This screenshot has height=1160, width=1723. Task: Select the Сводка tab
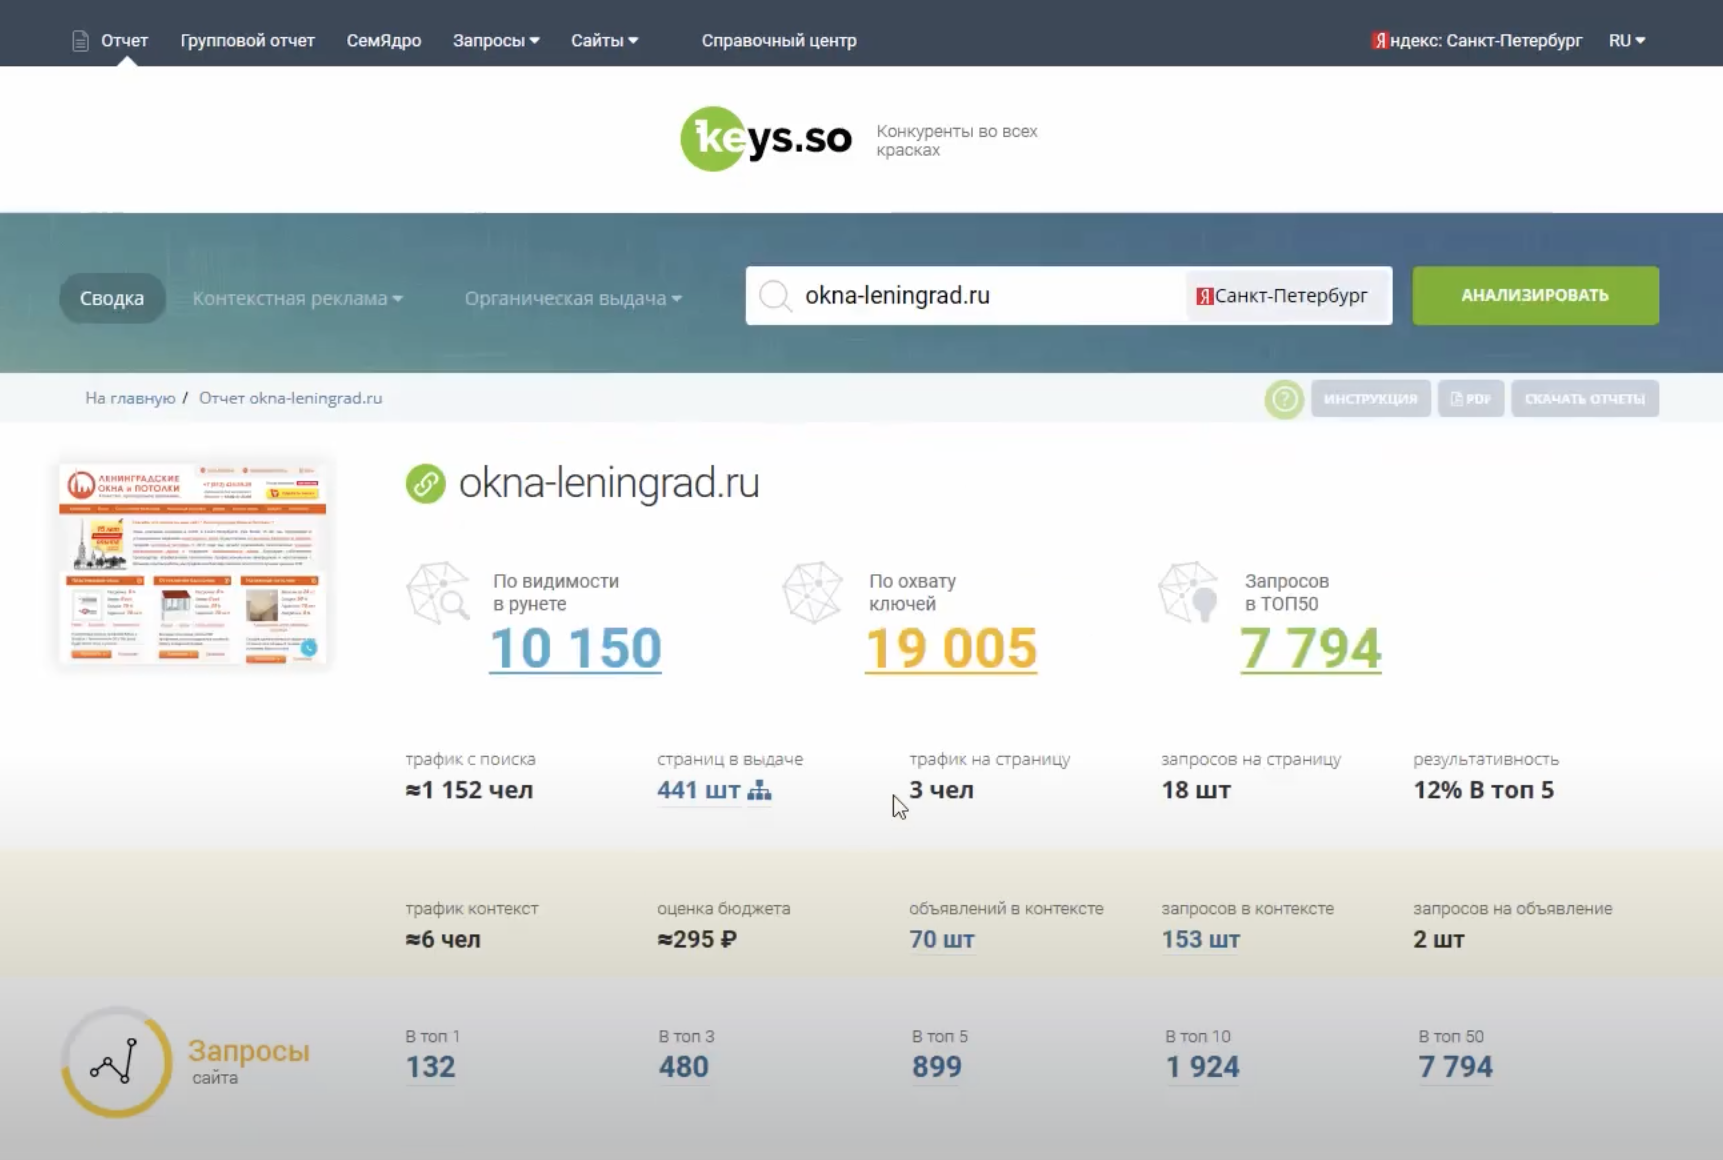pos(112,298)
